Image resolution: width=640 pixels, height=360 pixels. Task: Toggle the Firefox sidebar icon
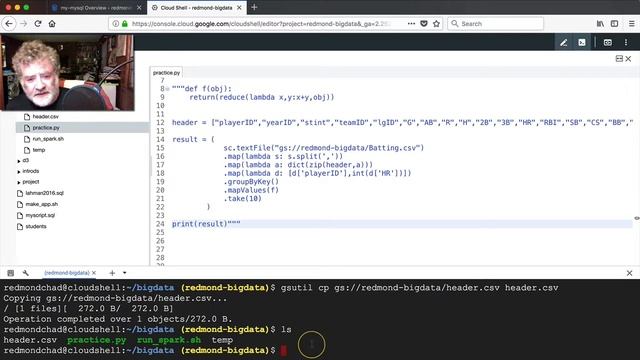614,24
